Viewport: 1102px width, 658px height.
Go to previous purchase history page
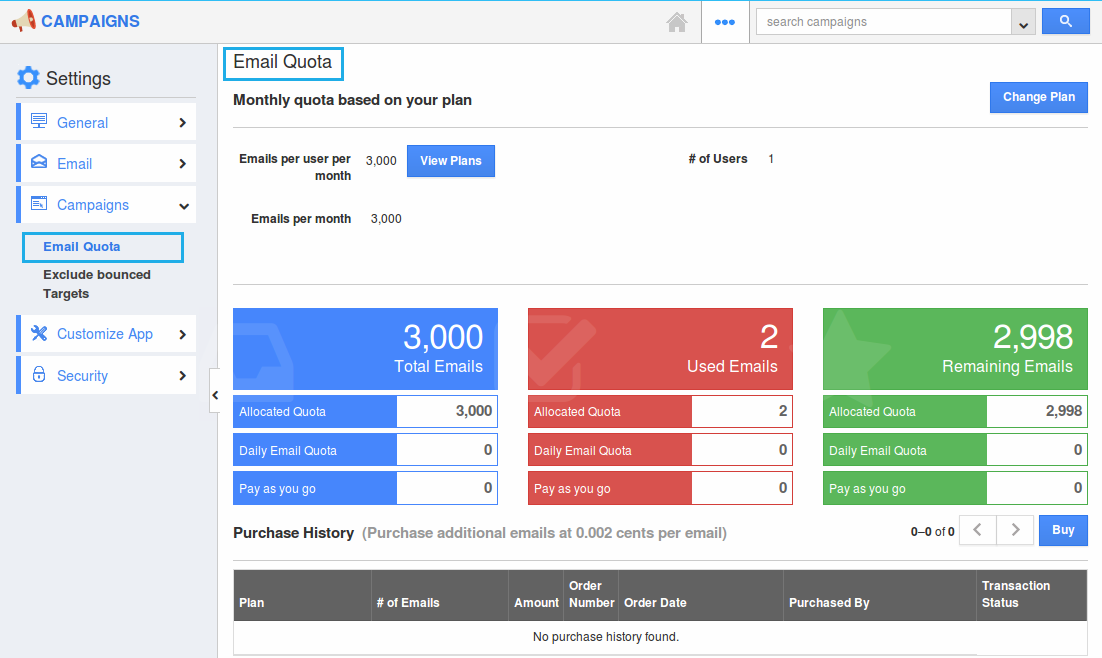977,530
